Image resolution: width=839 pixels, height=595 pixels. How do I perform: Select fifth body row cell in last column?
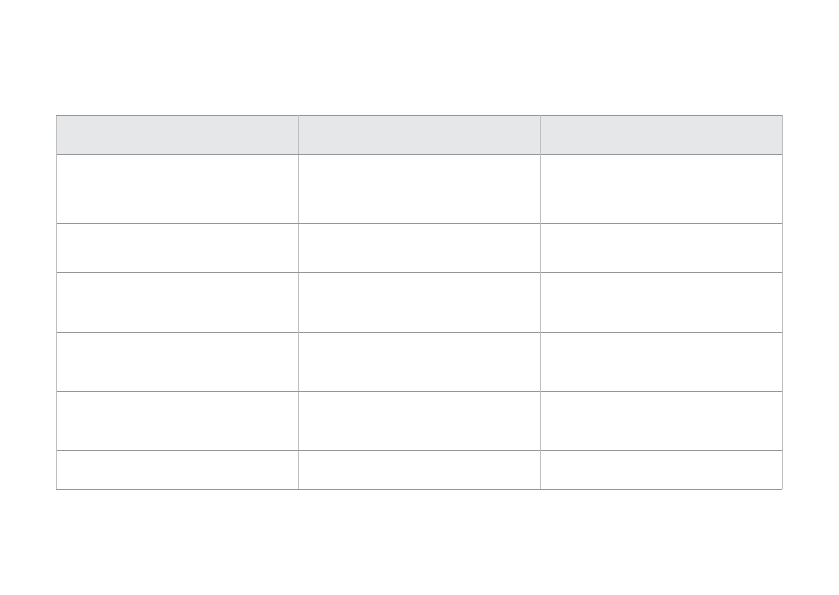pos(661,421)
